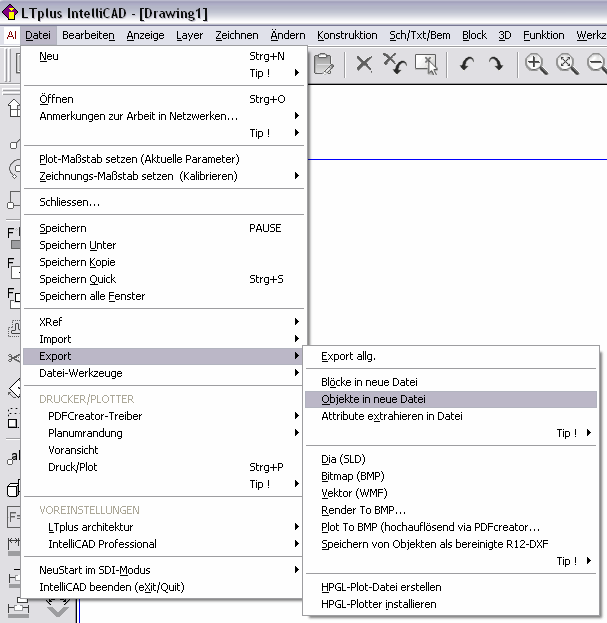Expand the Import submenu
The height and width of the screenshot is (623, 607).
click(164, 339)
